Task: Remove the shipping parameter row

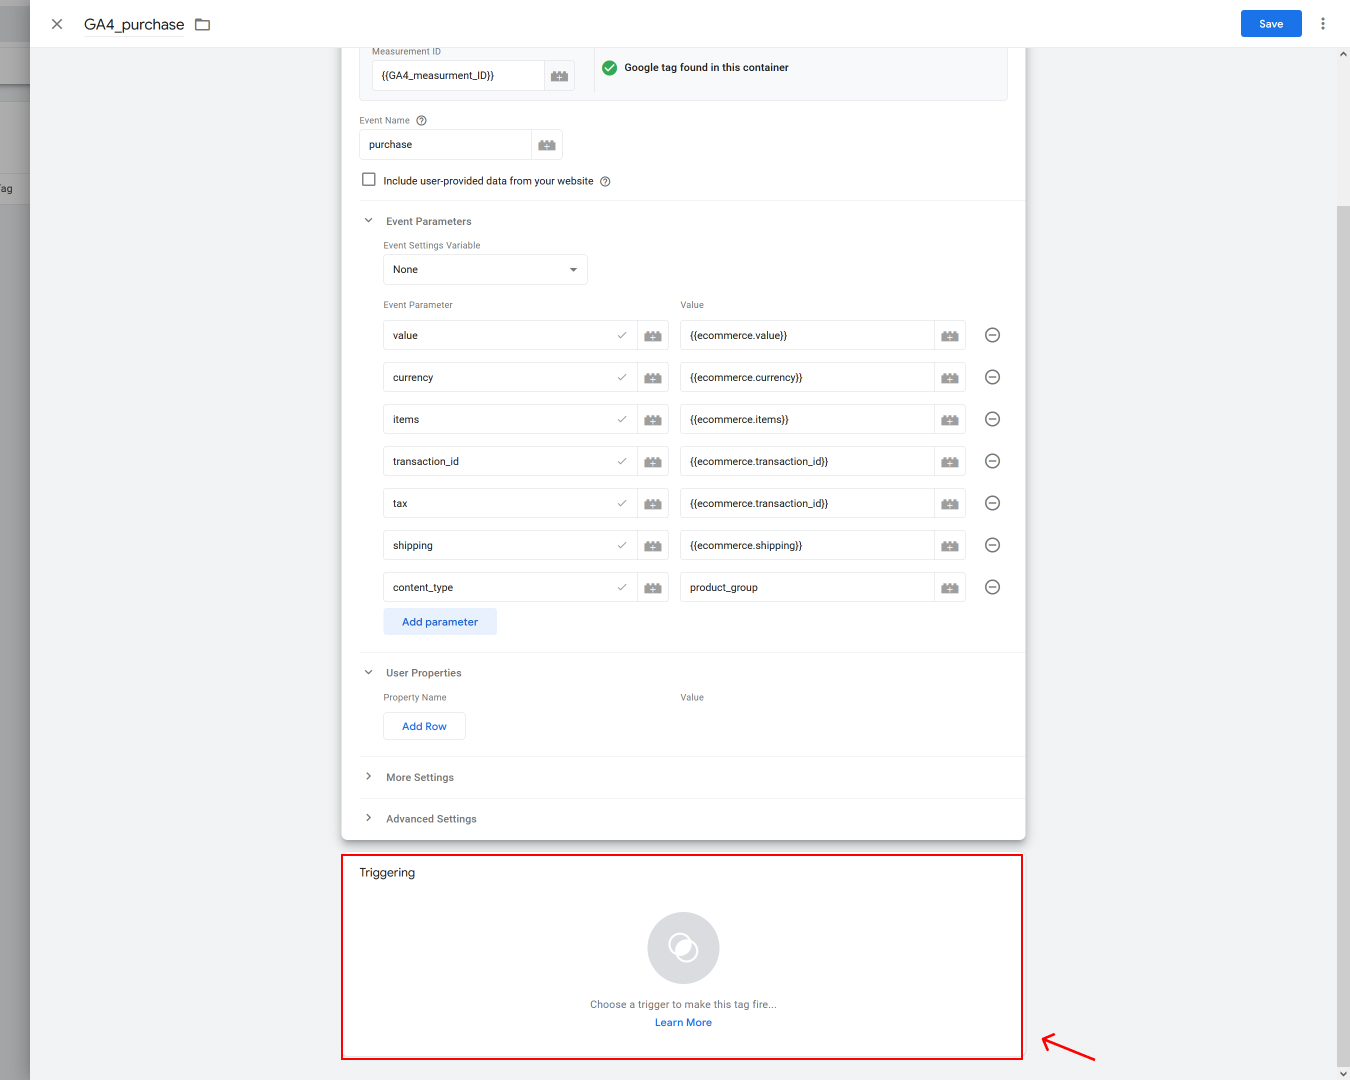Action: pos(992,545)
